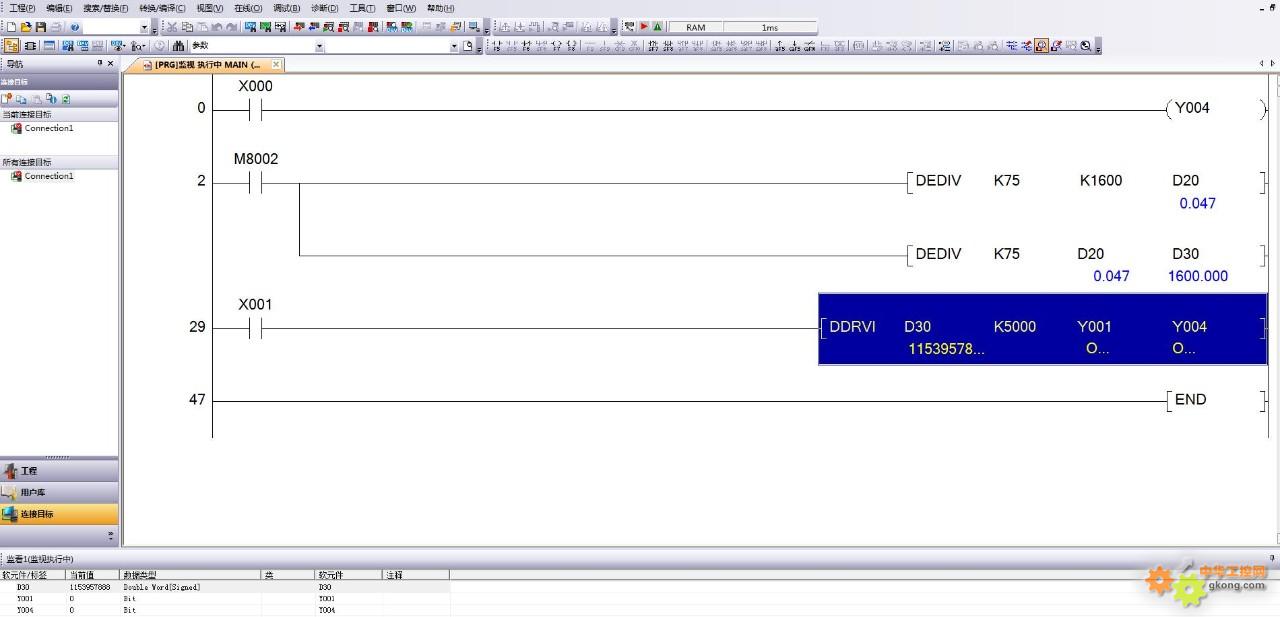Click the blue help question mark icon
Screen dimensions: 1280x617
pyautogui.click(x=75, y=27)
